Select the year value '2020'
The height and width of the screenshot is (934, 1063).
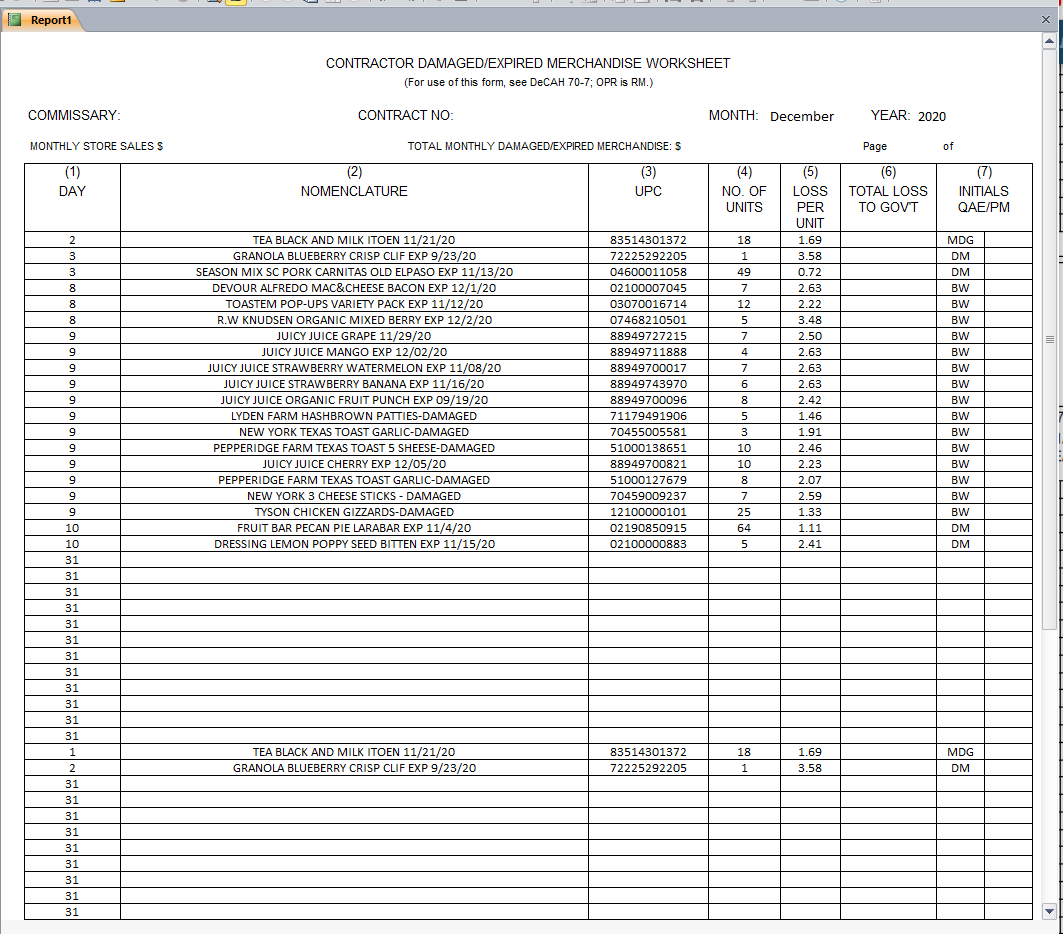pyautogui.click(x=931, y=116)
